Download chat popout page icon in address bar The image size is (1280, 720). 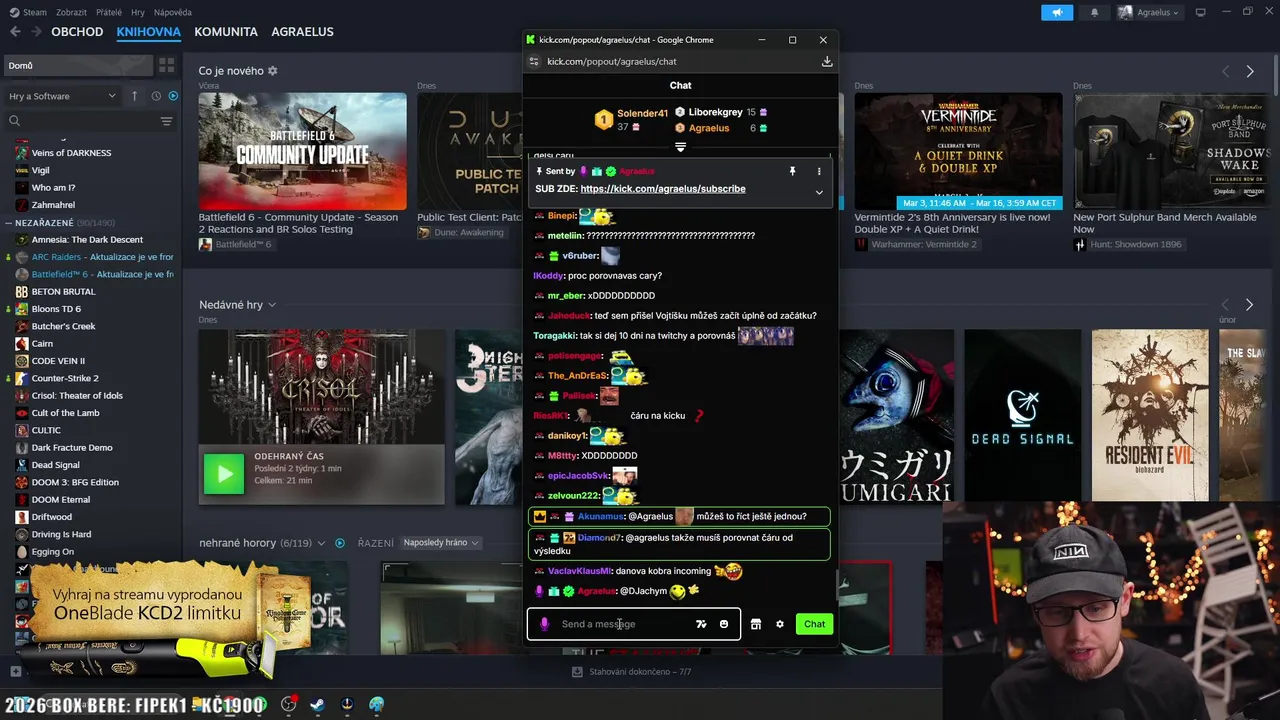[827, 61]
